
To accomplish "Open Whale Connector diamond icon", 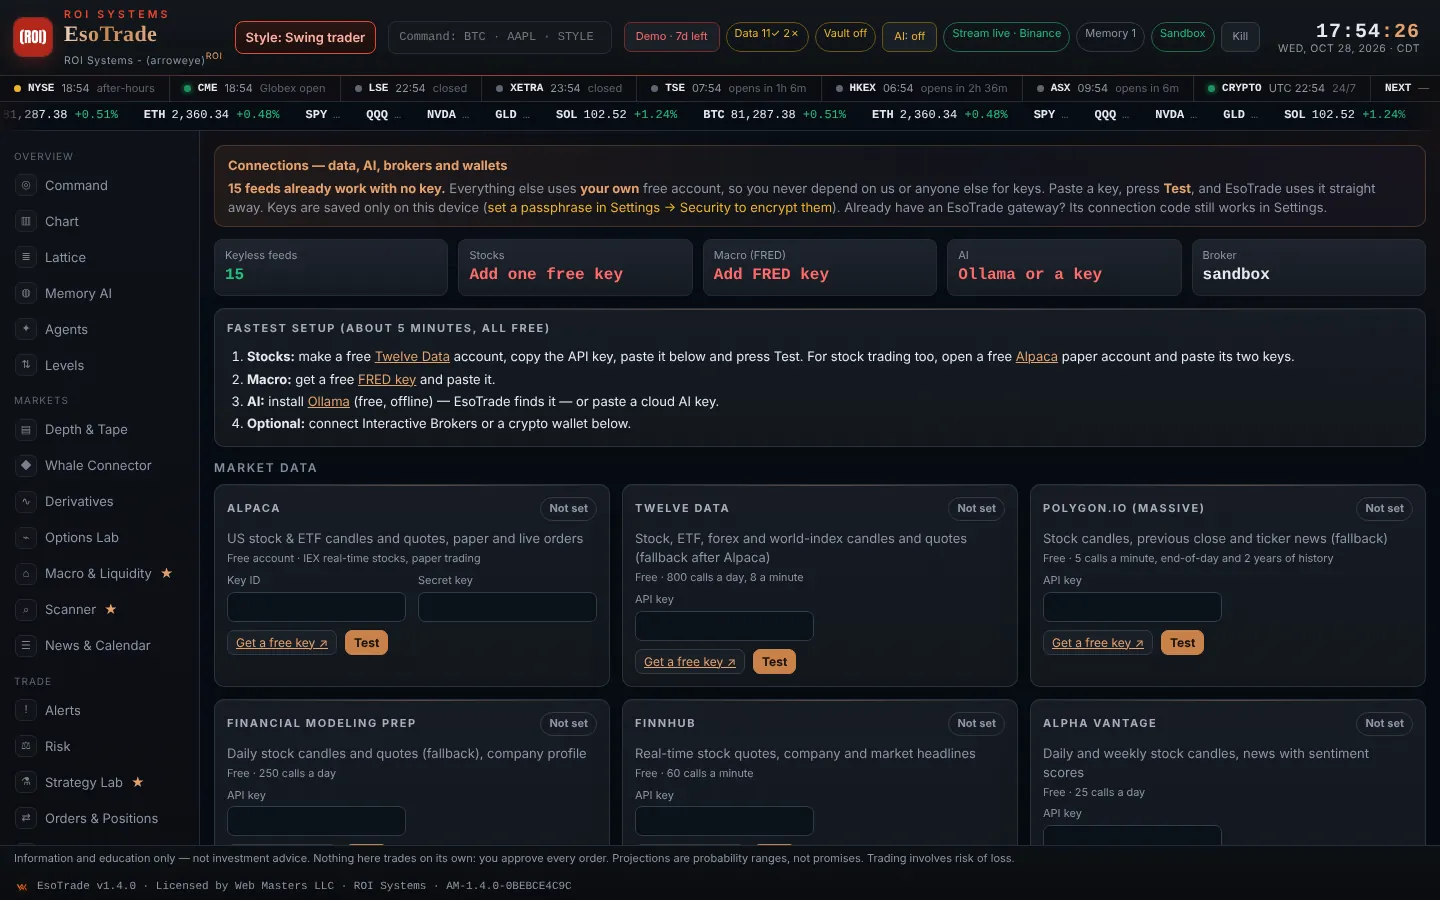I will [26, 465].
